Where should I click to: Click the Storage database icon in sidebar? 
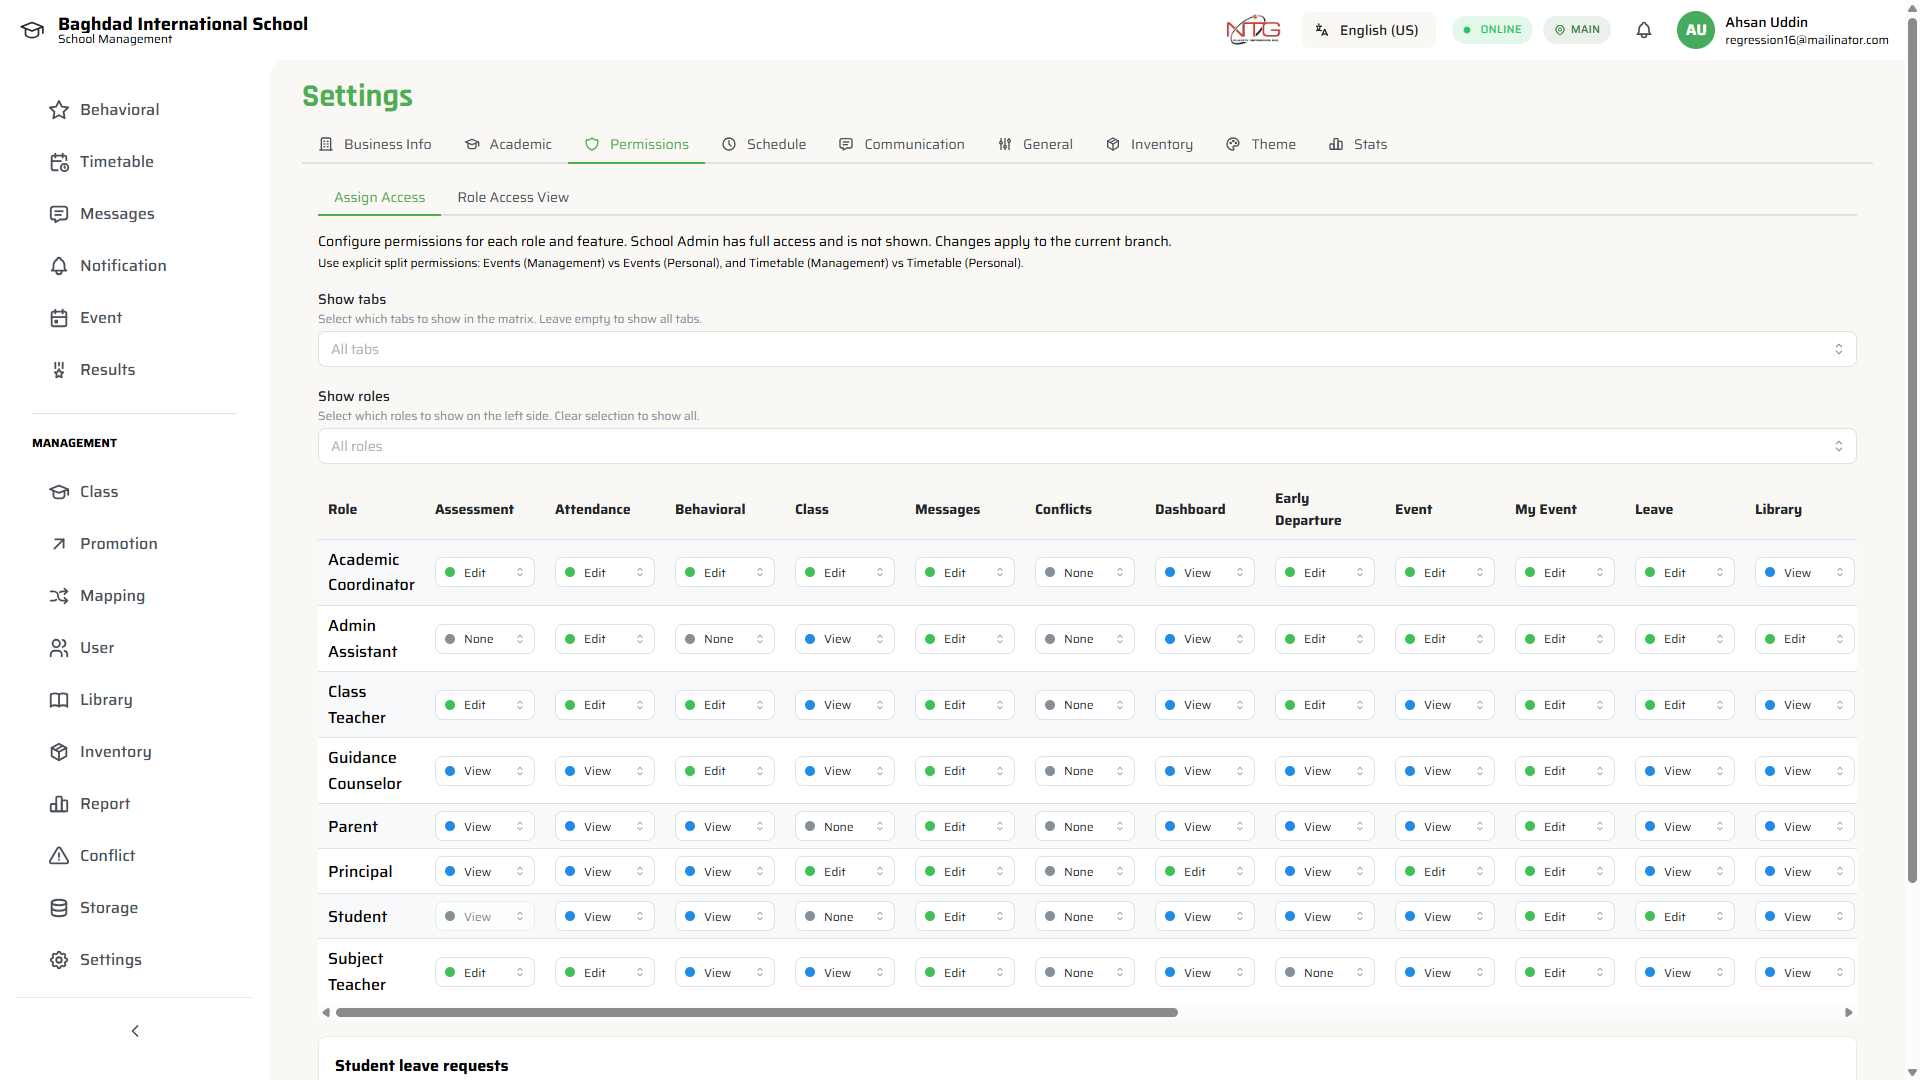pyautogui.click(x=59, y=908)
